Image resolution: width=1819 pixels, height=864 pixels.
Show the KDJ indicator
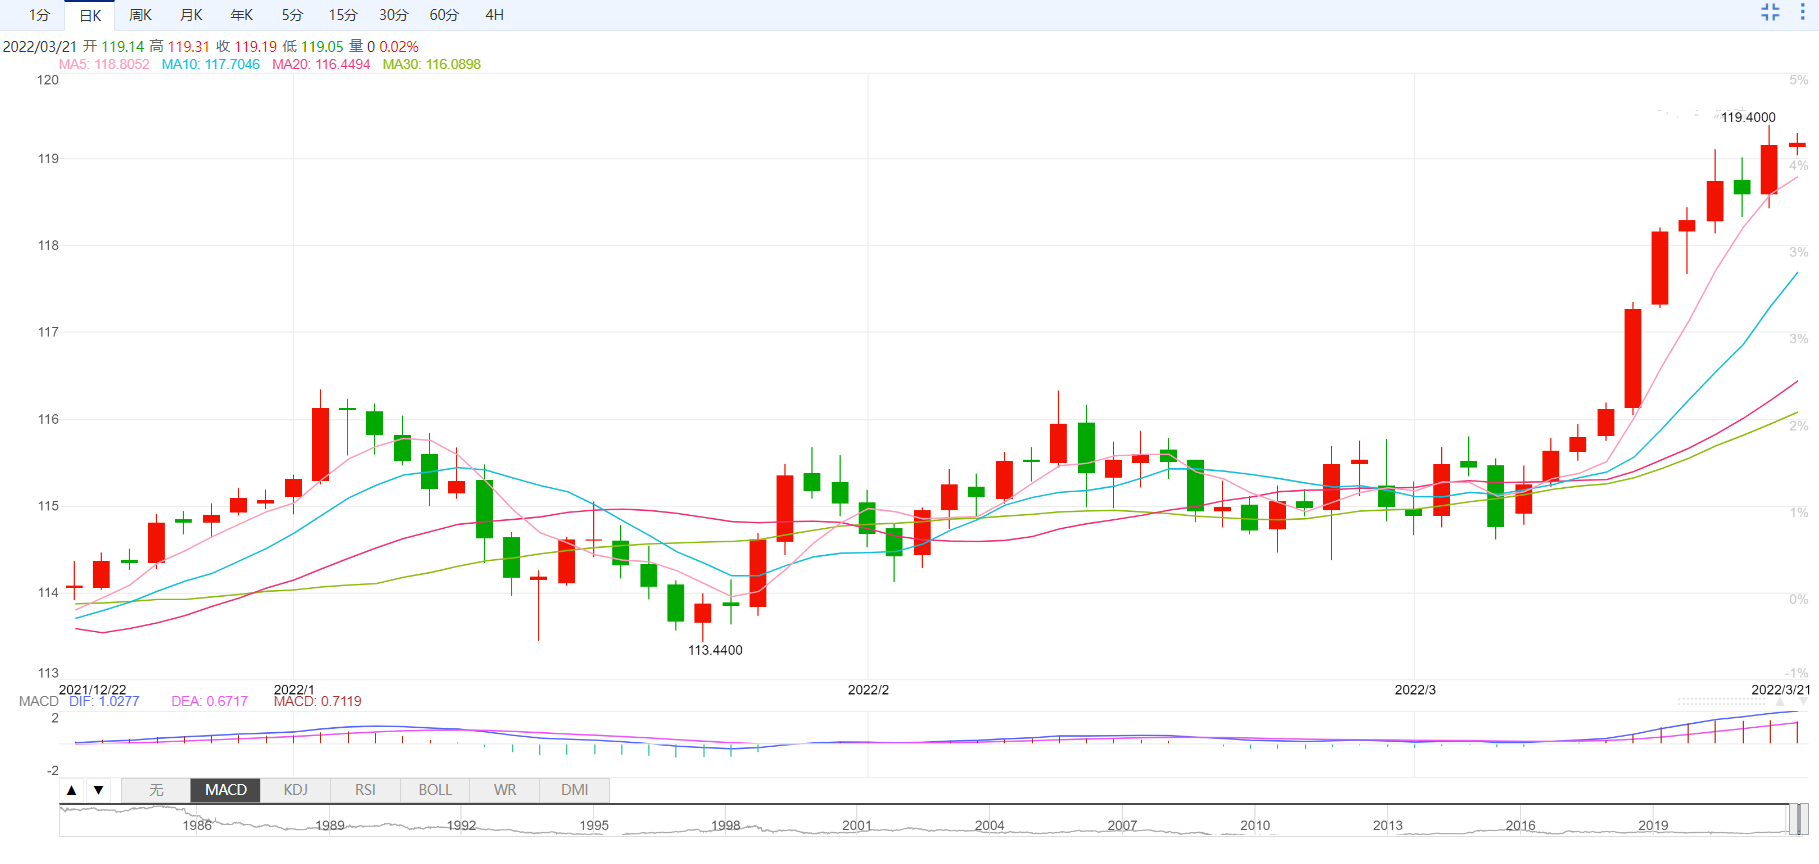(x=295, y=790)
